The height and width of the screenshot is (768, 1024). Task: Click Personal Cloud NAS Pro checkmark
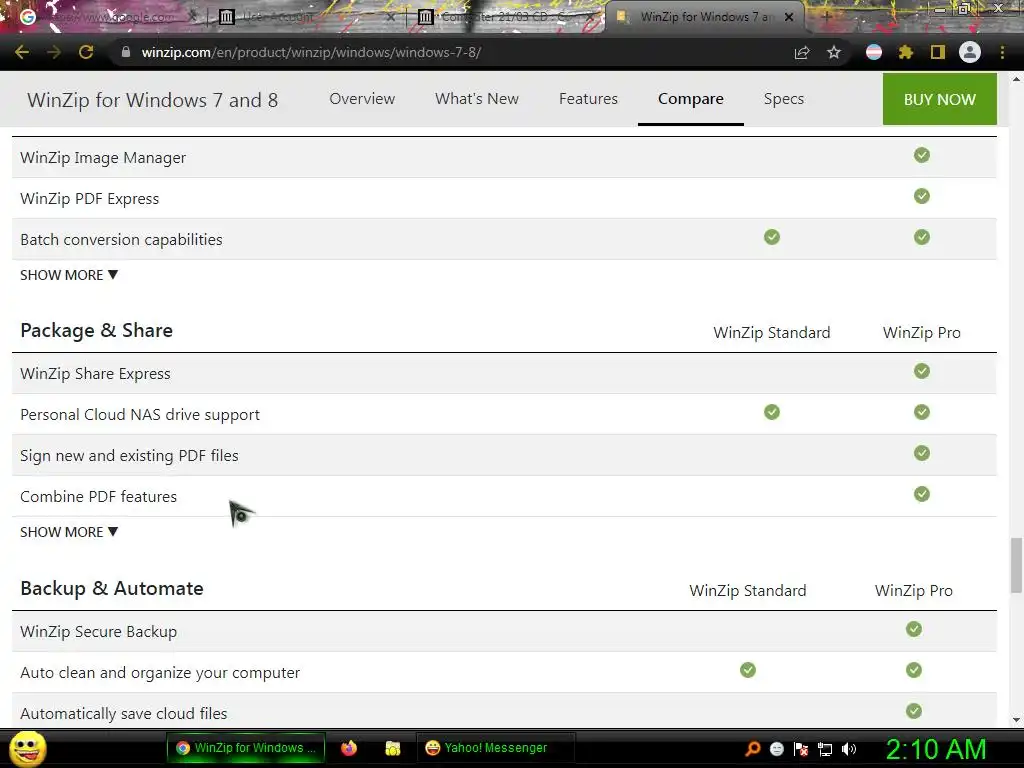tap(921, 412)
